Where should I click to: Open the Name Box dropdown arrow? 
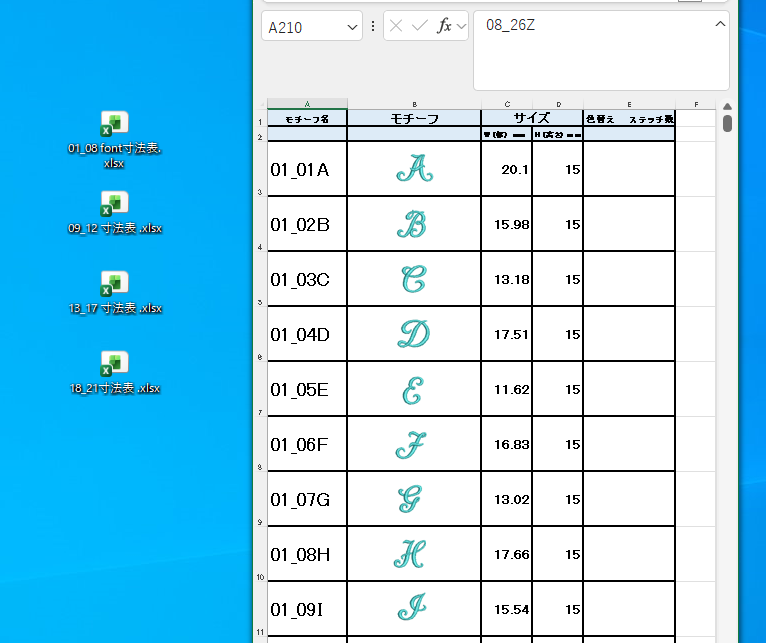[x=351, y=26]
